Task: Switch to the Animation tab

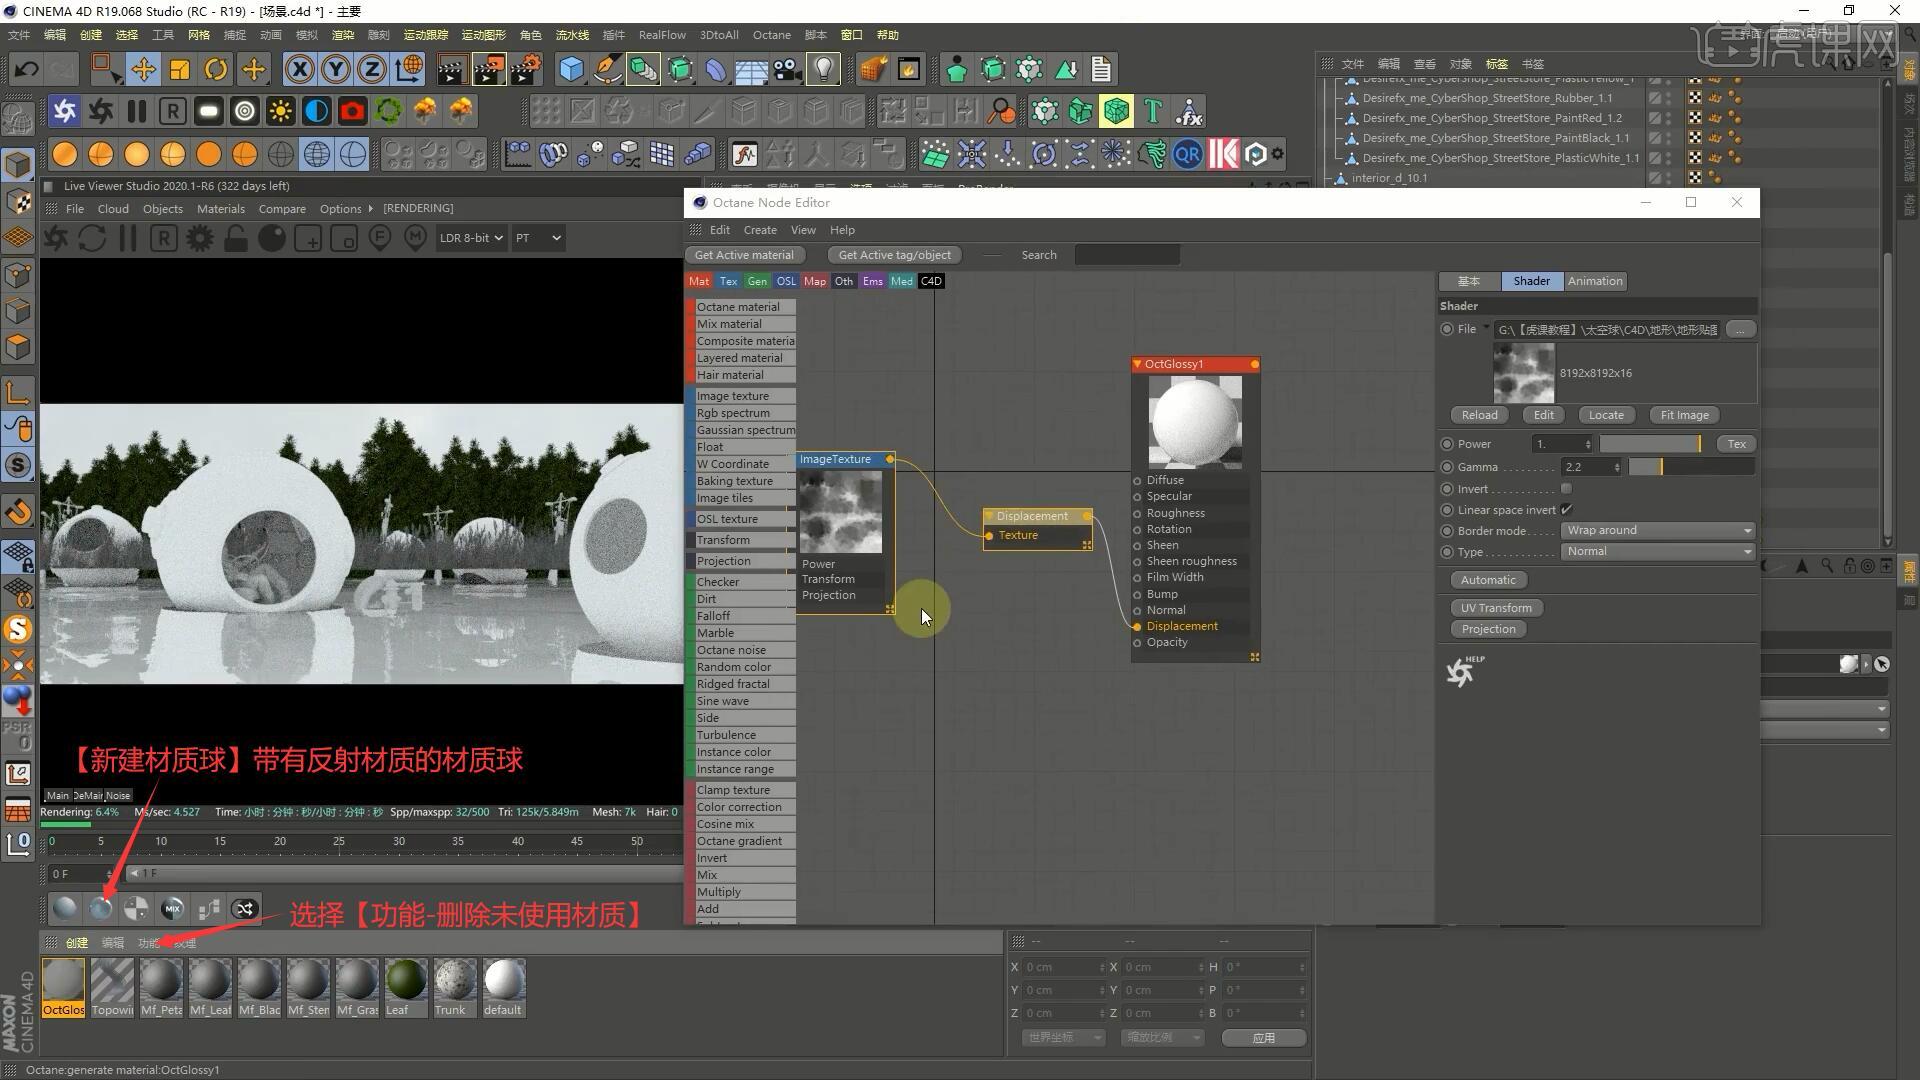Action: 1595,281
